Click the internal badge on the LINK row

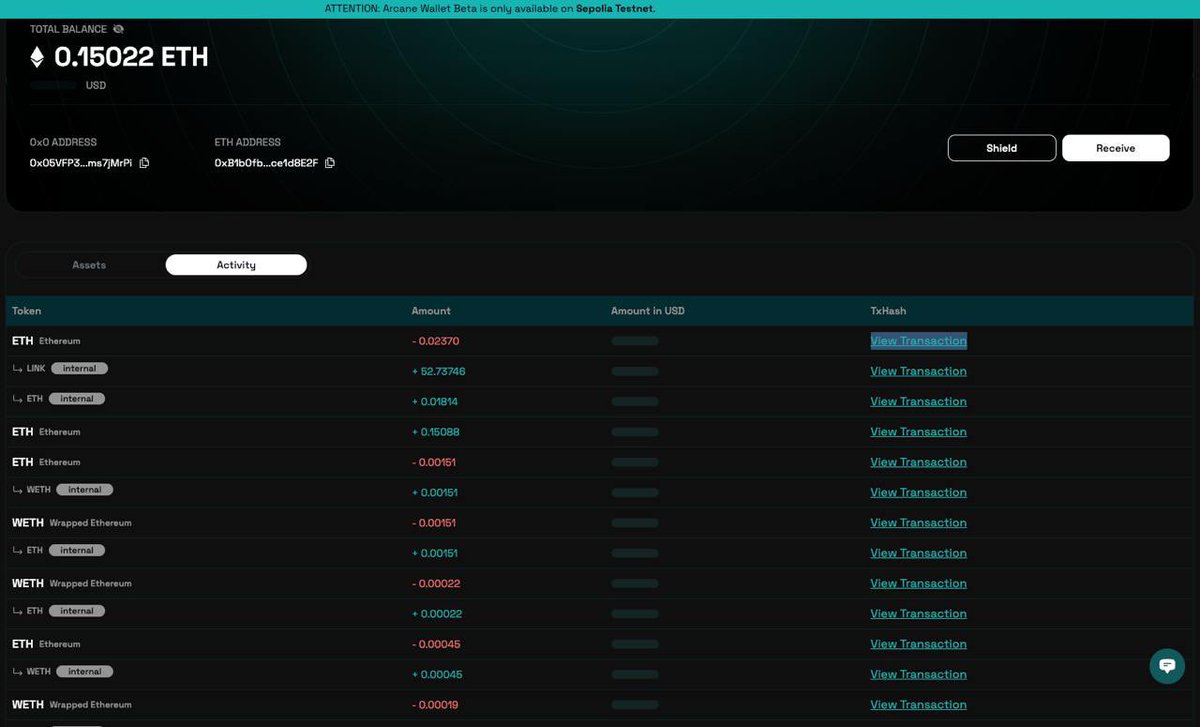point(79,368)
